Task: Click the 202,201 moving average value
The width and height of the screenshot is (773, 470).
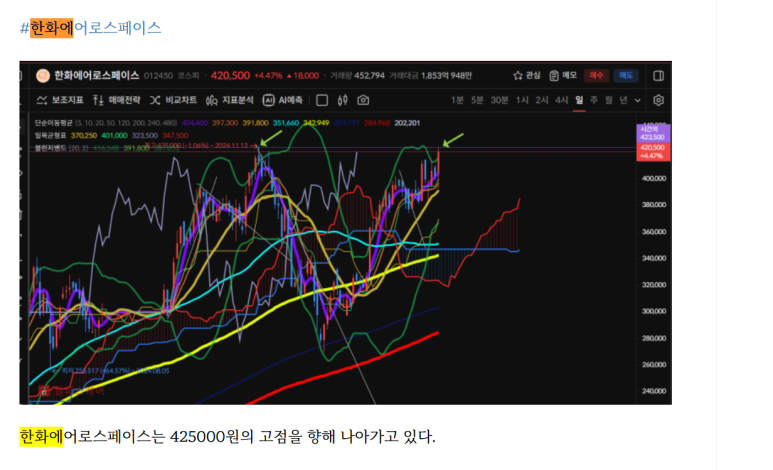Action: [407, 123]
